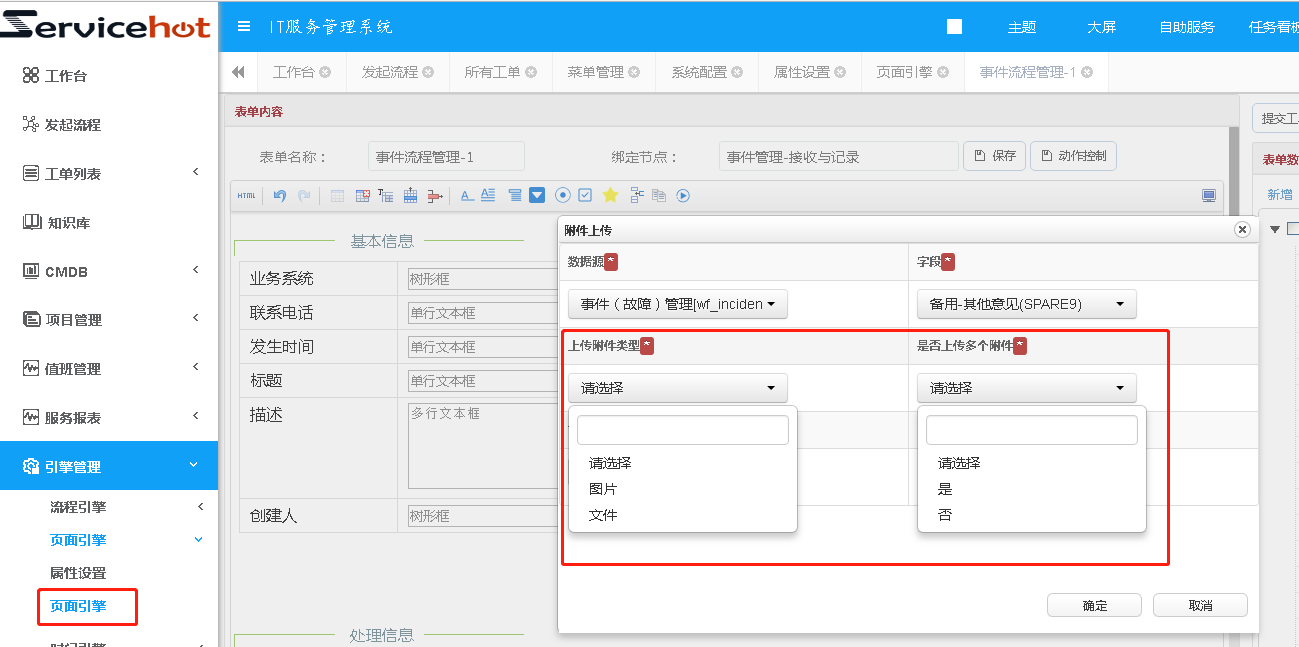Viewport: 1299px width, 647px height.
Task: Toggle the hamburger menu in header
Action: tap(244, 27)
